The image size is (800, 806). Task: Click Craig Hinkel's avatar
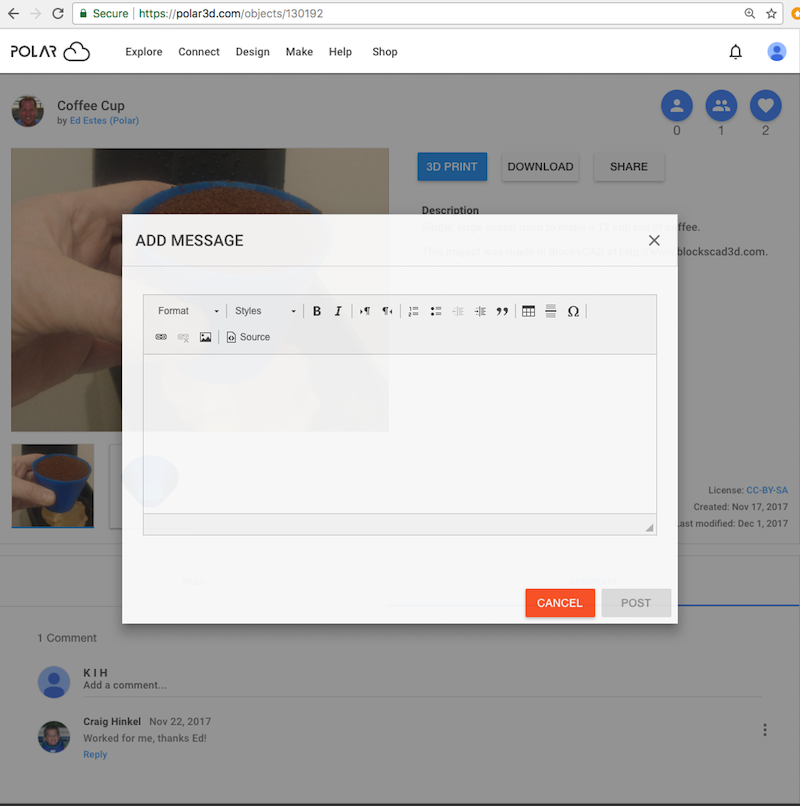(54, 737)
